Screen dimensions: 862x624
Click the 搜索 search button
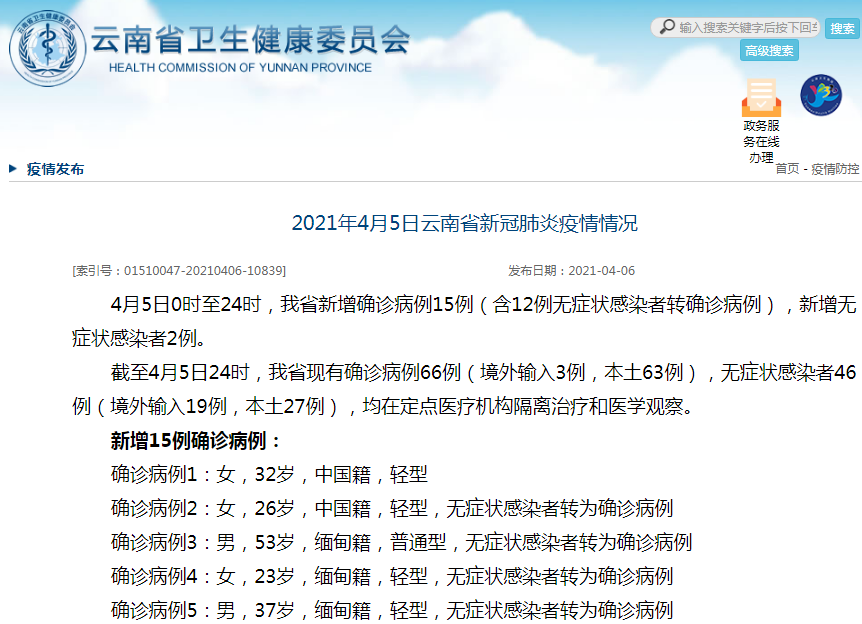842,28
